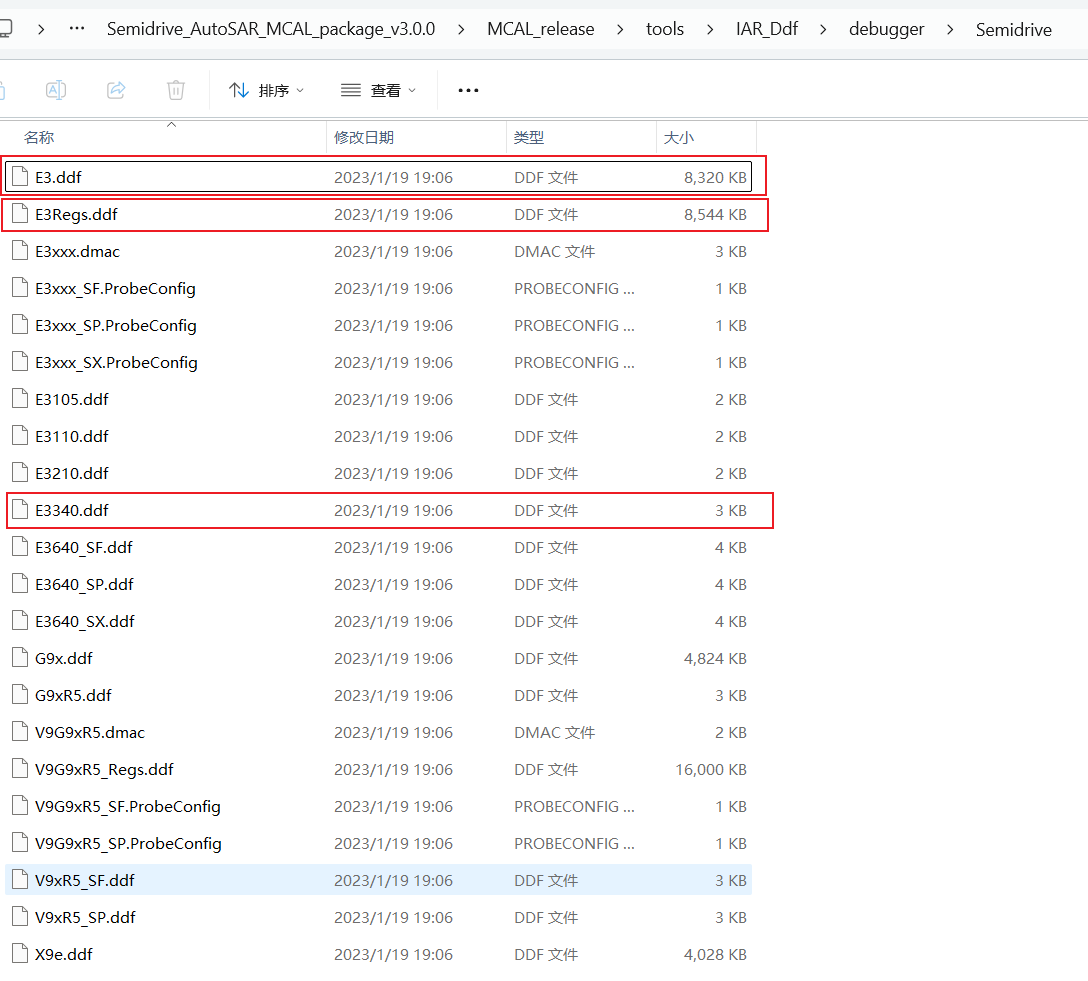This screenshot has height=981, width=1088.
Task: Click the rename icon in the toolbar
Action: pyautogui.click(x=55, y=90)
